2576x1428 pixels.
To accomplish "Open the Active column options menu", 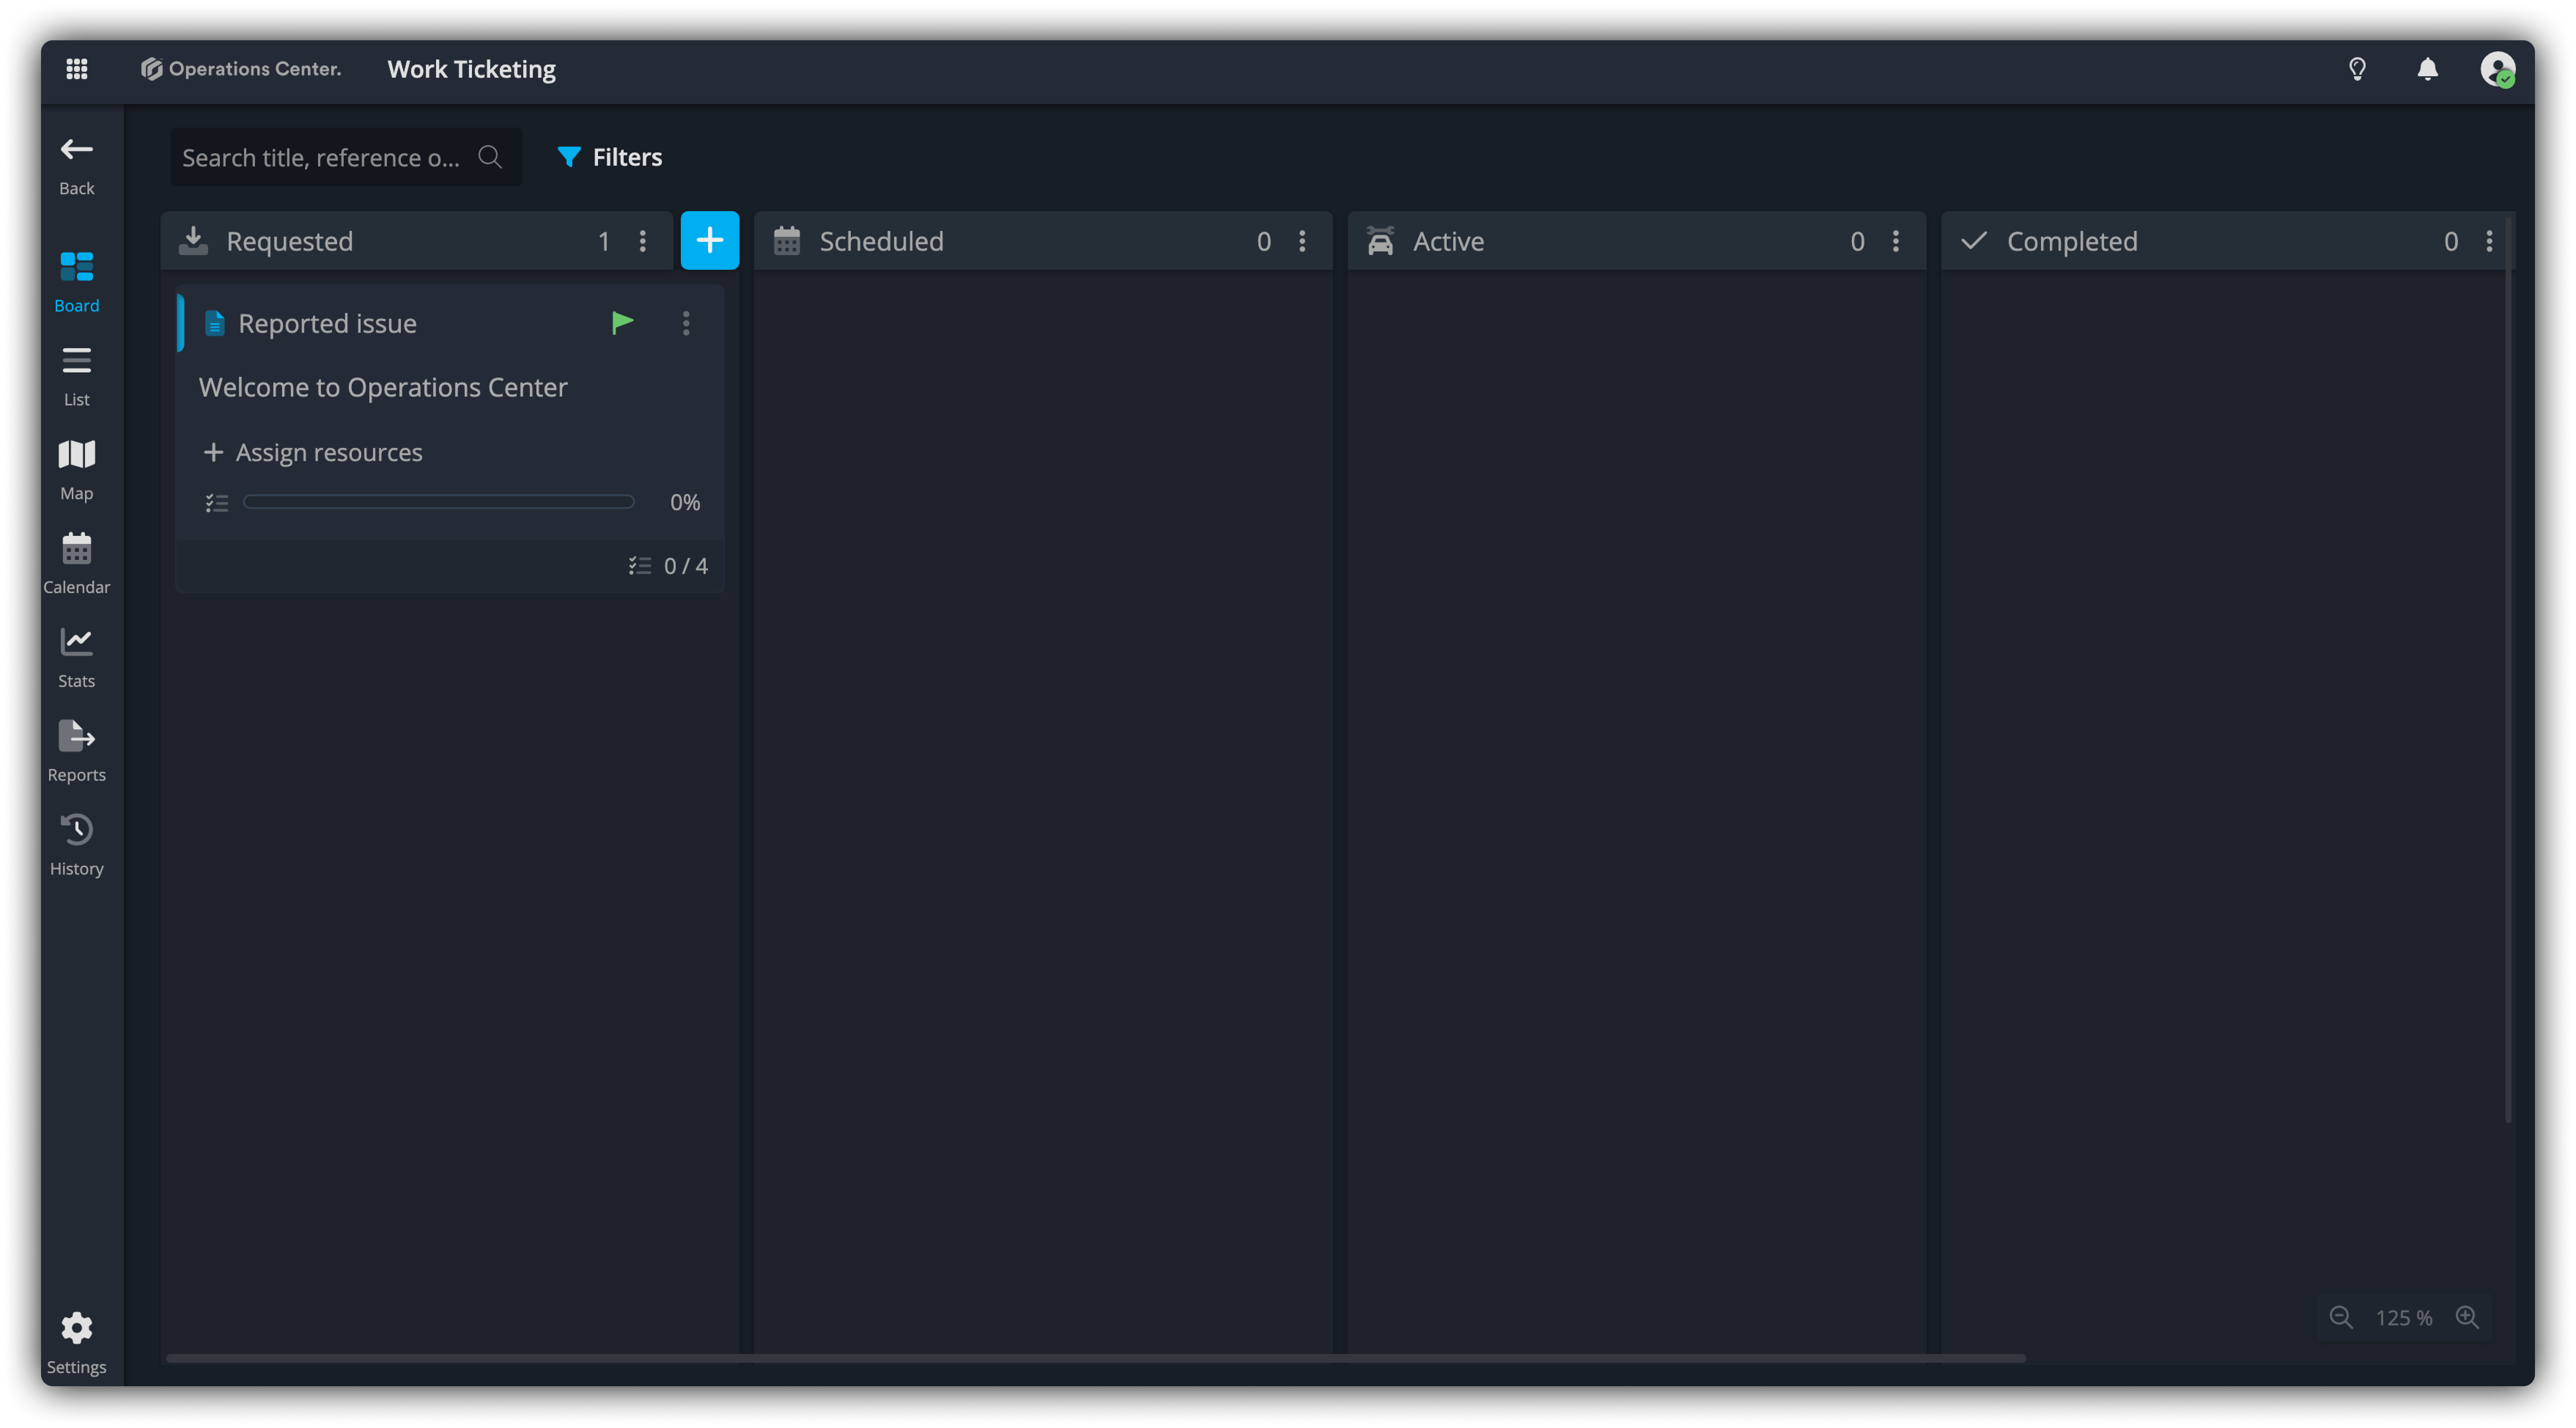I will coord(1896,241).
